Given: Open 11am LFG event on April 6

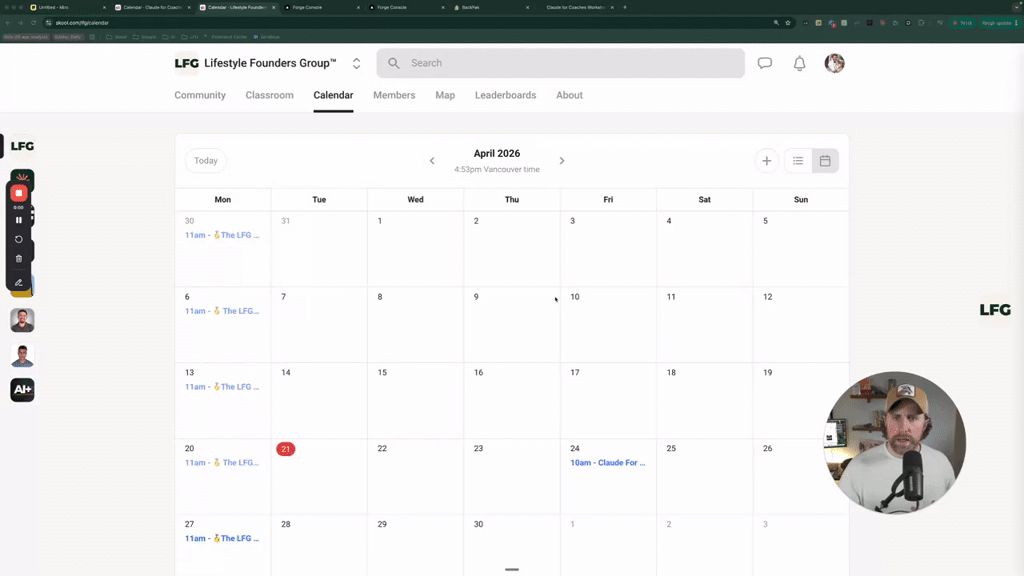Looking at the screenshot, I should click(x=222, y=311).
